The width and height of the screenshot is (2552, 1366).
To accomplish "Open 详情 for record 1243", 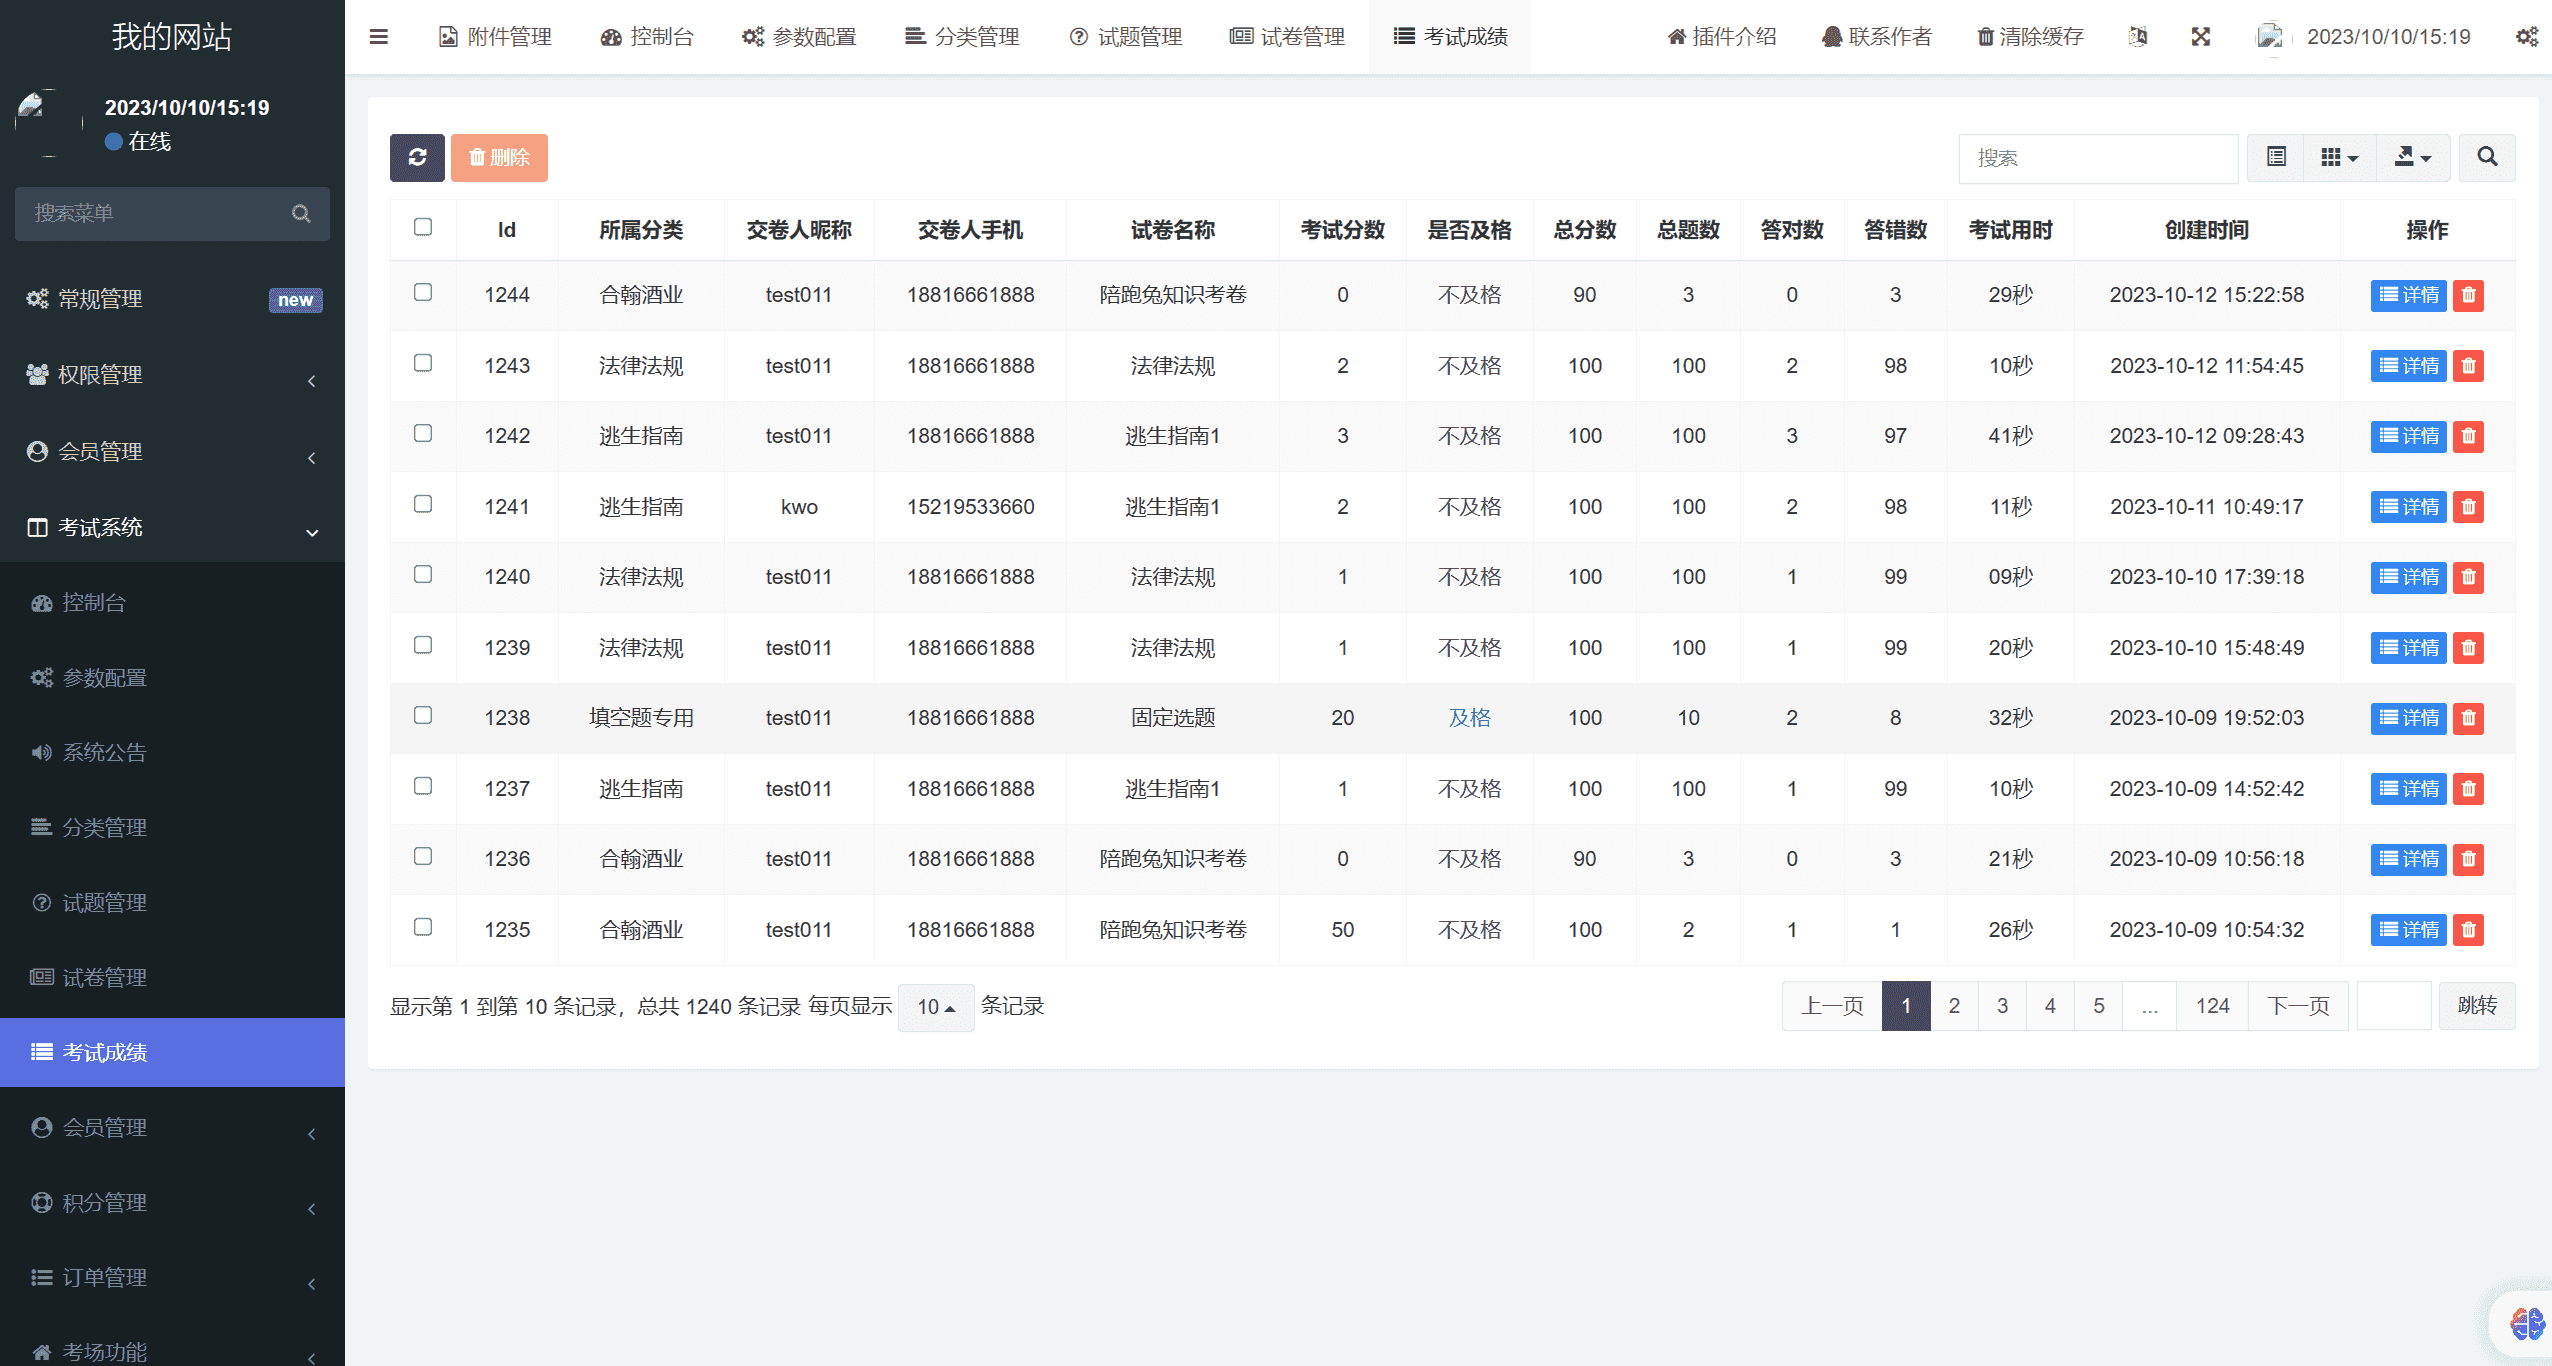I will [x=2410, y=365].
